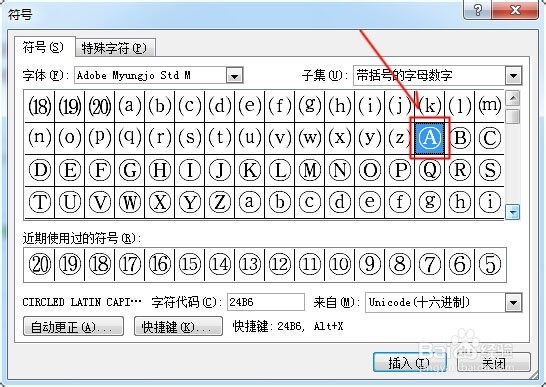
Task: Switch to the 符号(S) tab
Action: pyautogui.click(x=44, y=47)
